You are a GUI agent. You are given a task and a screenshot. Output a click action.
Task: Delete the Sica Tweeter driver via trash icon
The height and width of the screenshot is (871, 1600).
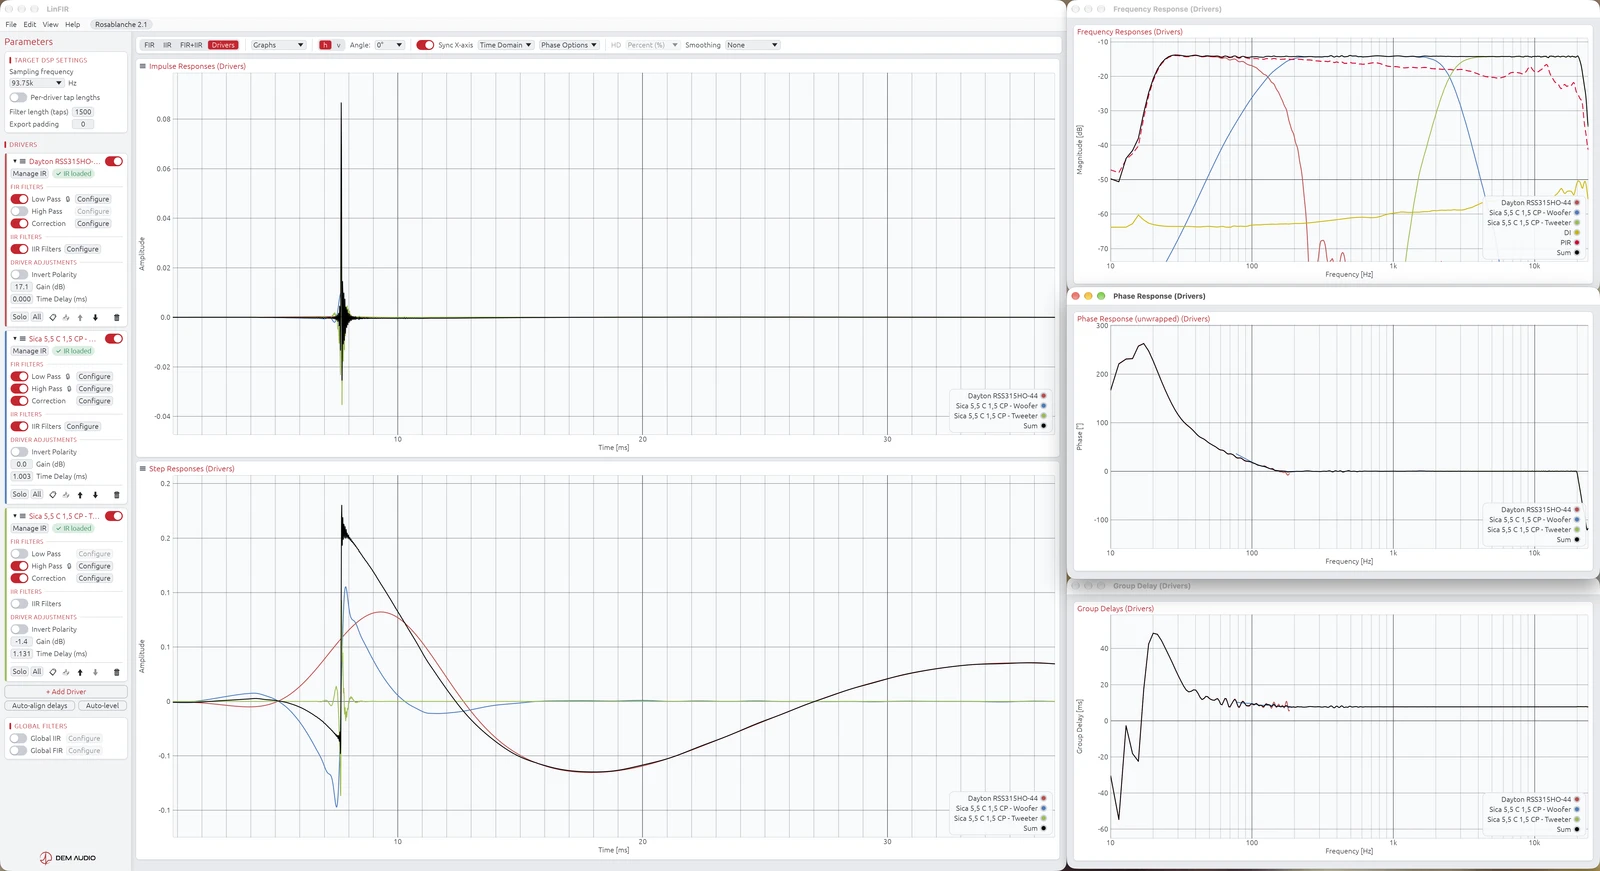click(x=116, y=672)
